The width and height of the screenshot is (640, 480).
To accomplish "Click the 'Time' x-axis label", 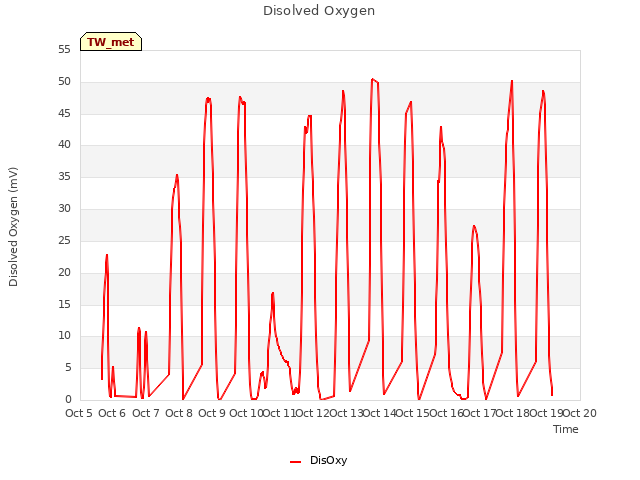I will (566, 429).
